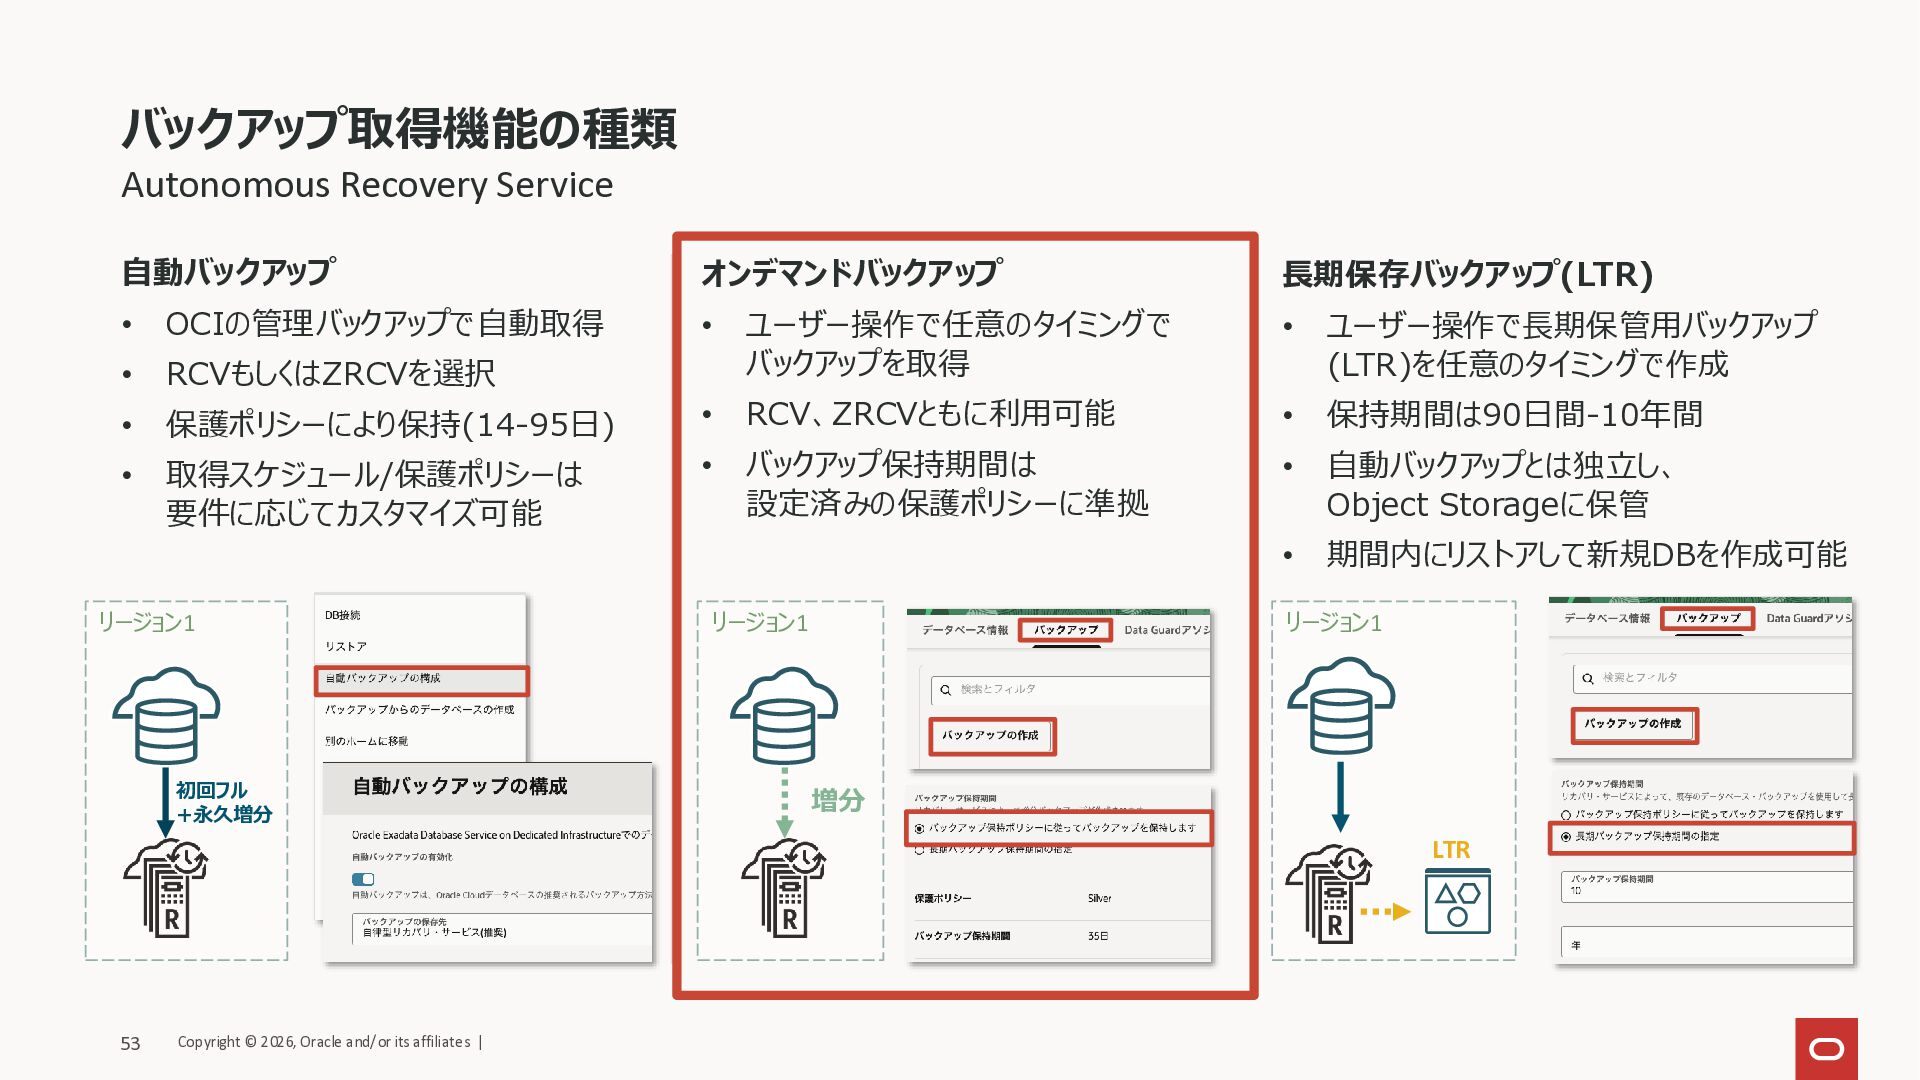This screenshot has width=1920, height=1080.
Task: Select 長期バックアップ保持期間の指定 radio in LTR panel
Action: pyautogui.click(x=1566, y=837)
